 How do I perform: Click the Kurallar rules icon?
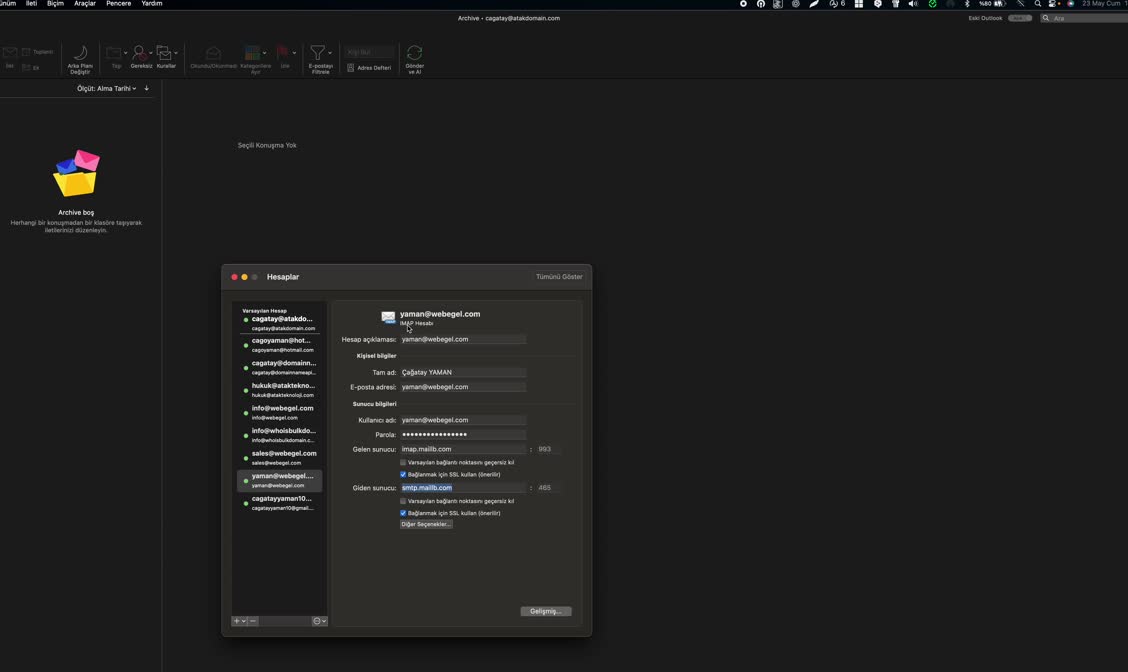click(165, 55)
